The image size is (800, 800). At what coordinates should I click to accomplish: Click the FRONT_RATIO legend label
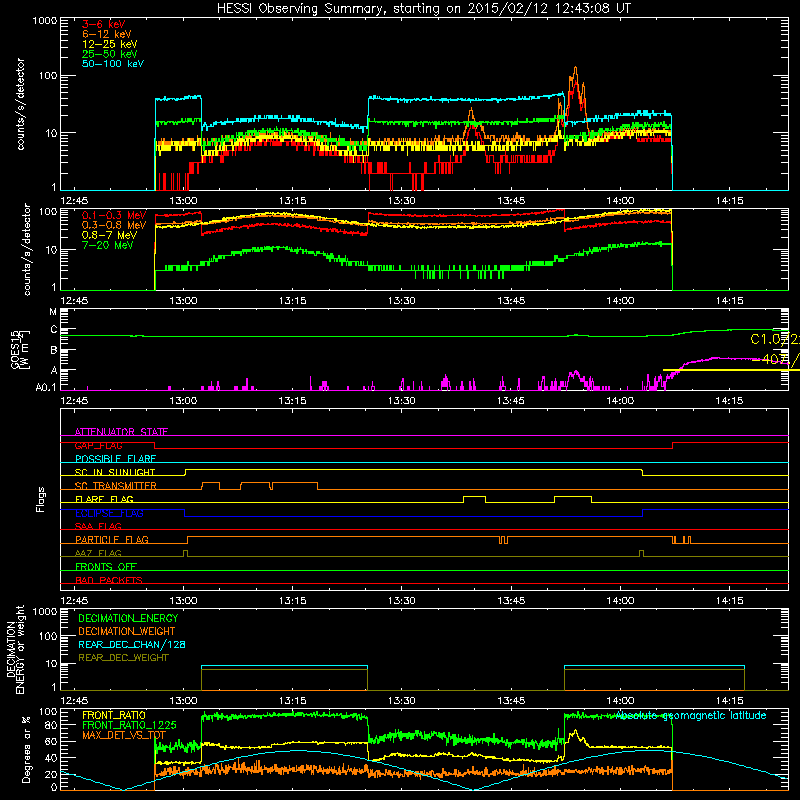(114, 715)
